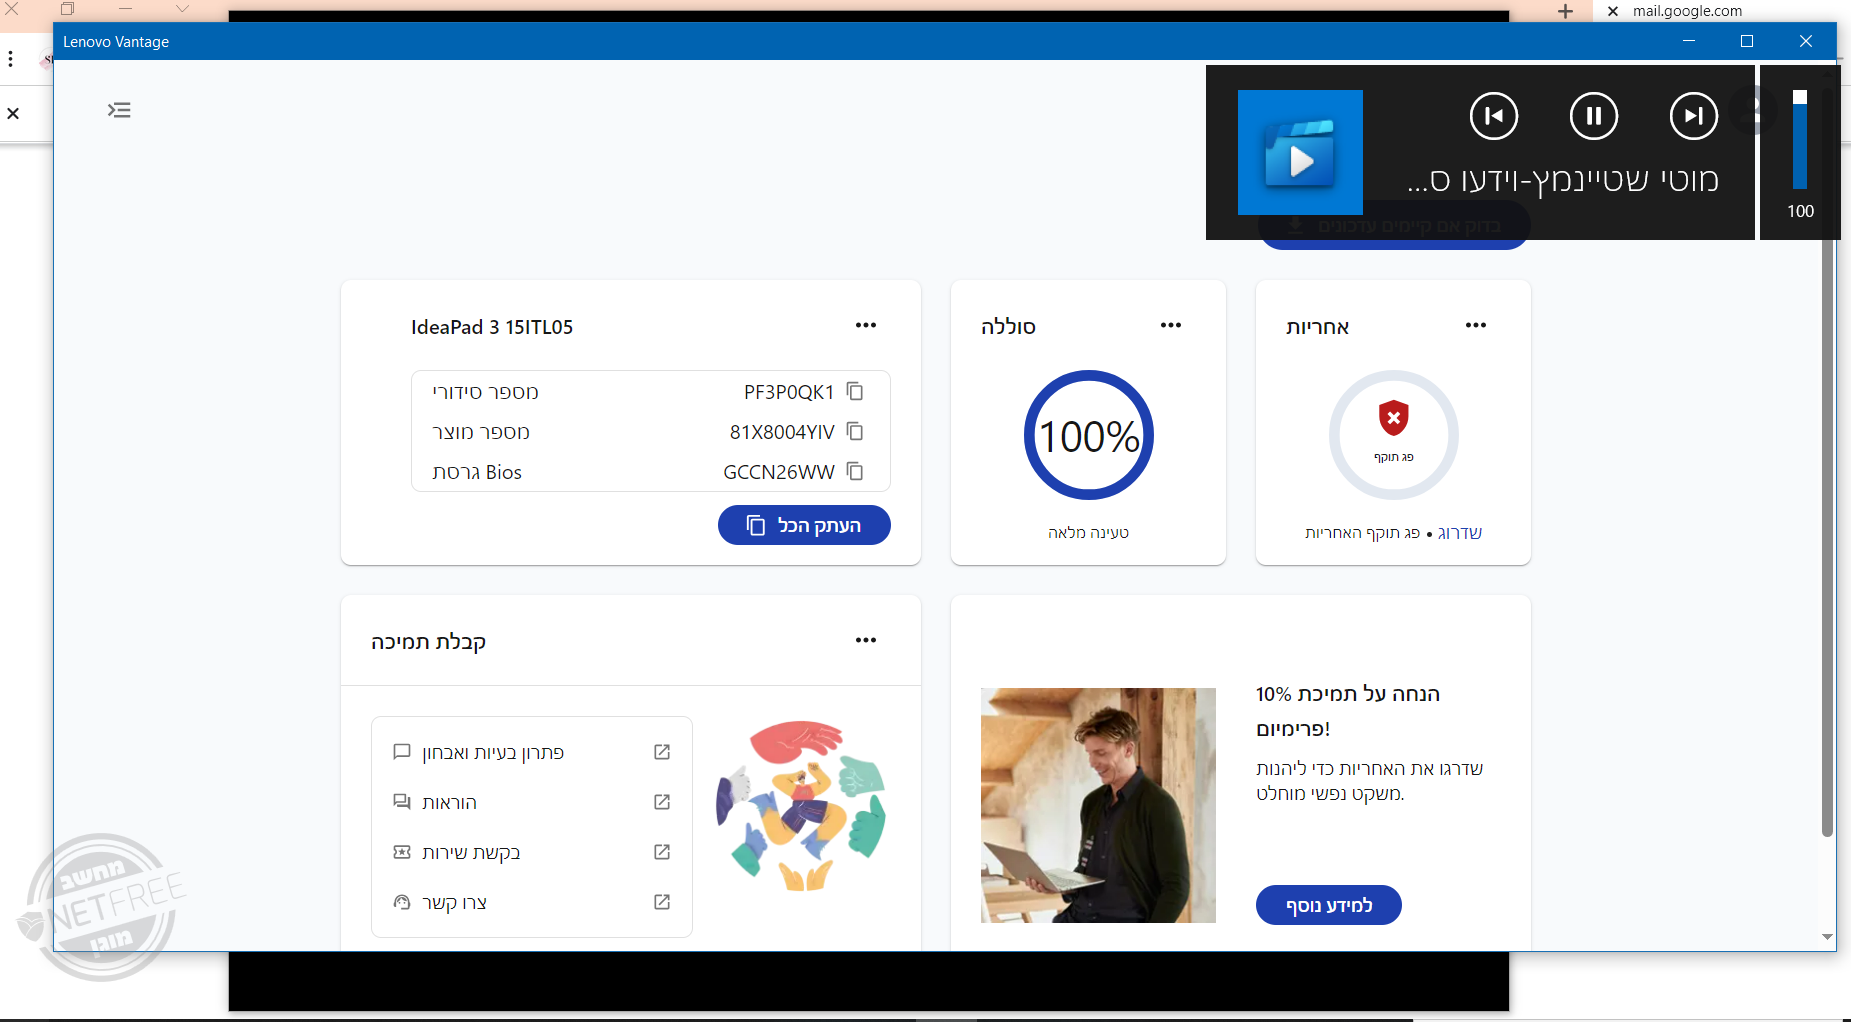
Task: Click the Lenovo Vantage vertical scrollbar
Action: tap(1827, 460)
